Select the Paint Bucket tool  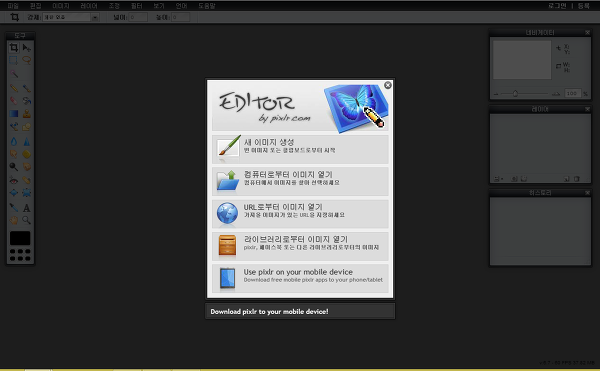click(x=26, y=101)
